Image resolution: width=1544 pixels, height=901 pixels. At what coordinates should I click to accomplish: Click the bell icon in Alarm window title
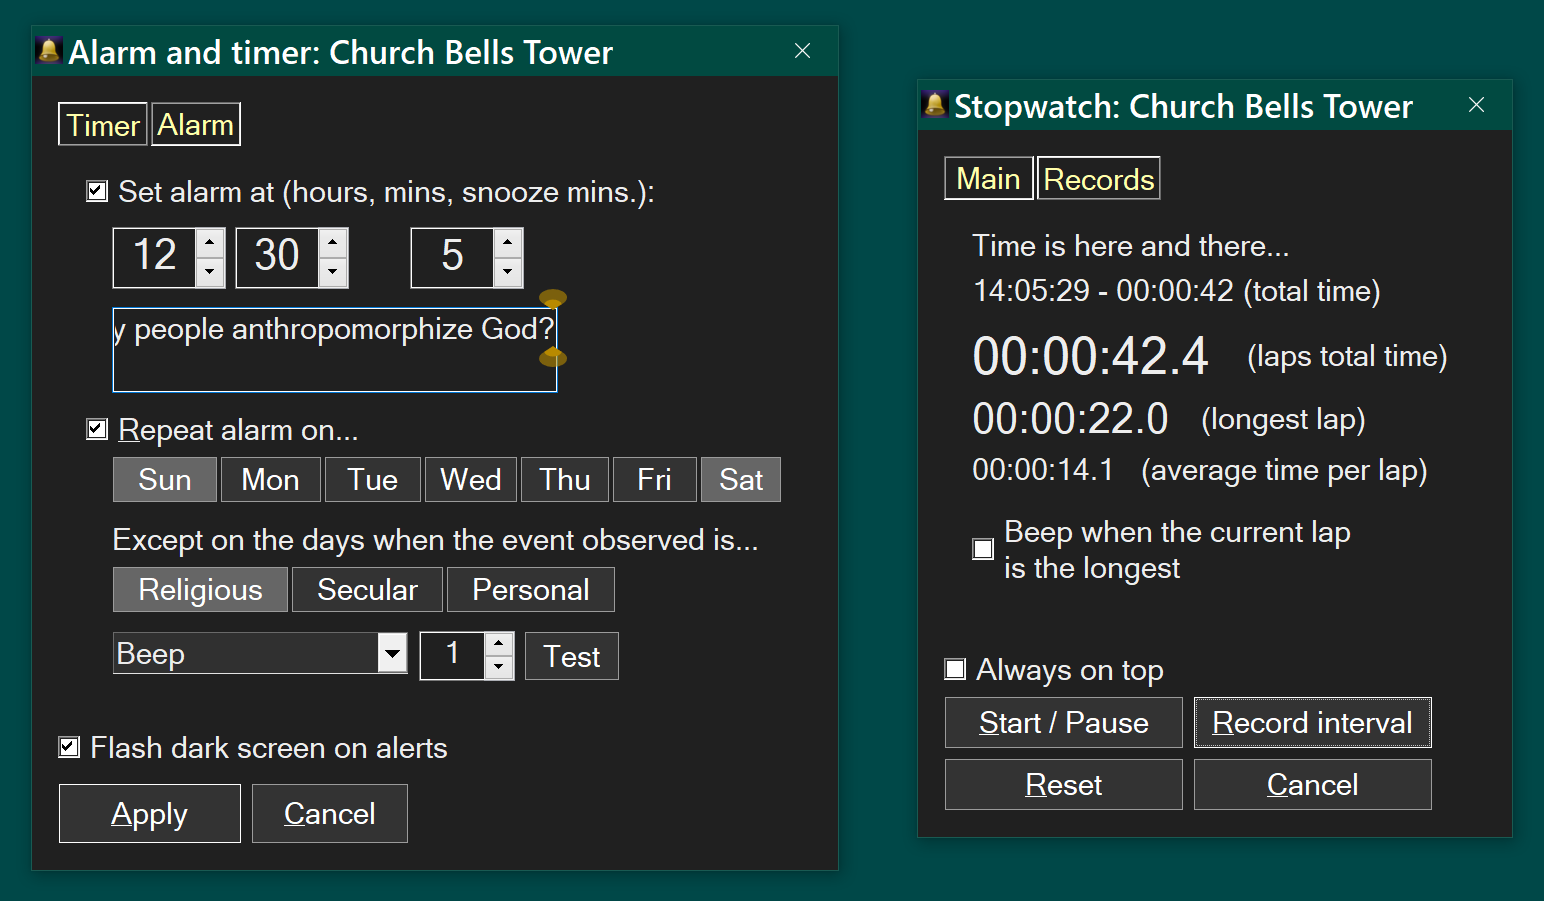pos(49,50)
